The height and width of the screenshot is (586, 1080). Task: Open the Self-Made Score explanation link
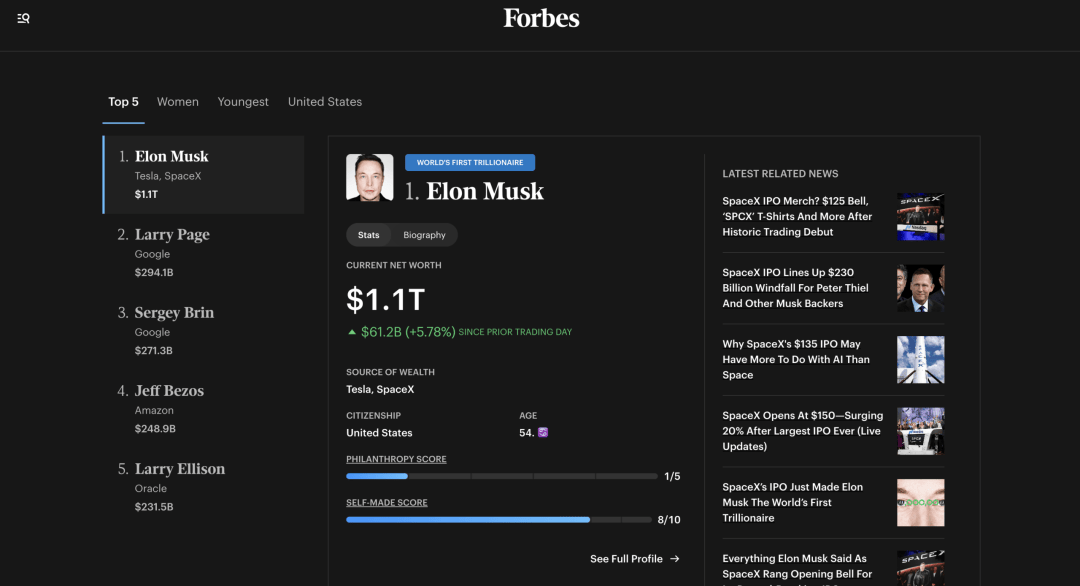pyautogui.click(x=386, y=503)
